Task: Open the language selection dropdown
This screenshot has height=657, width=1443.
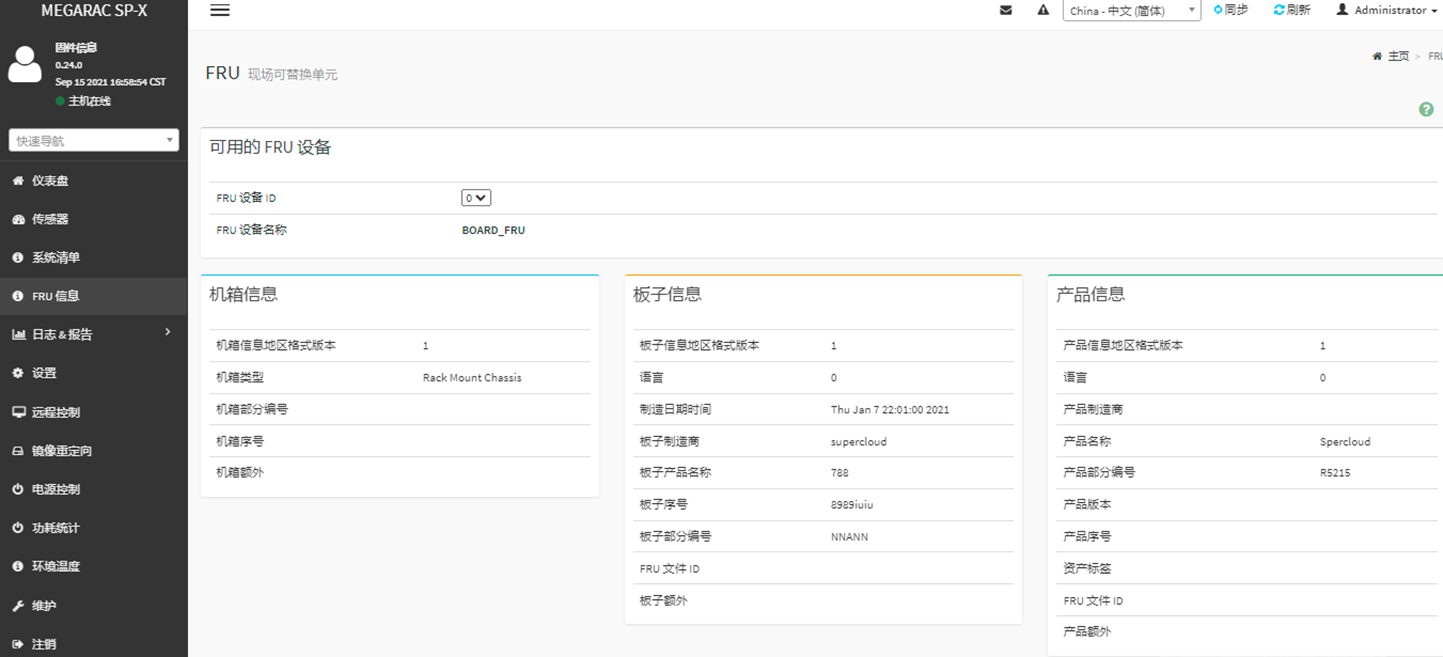Action: [1131, 11]
